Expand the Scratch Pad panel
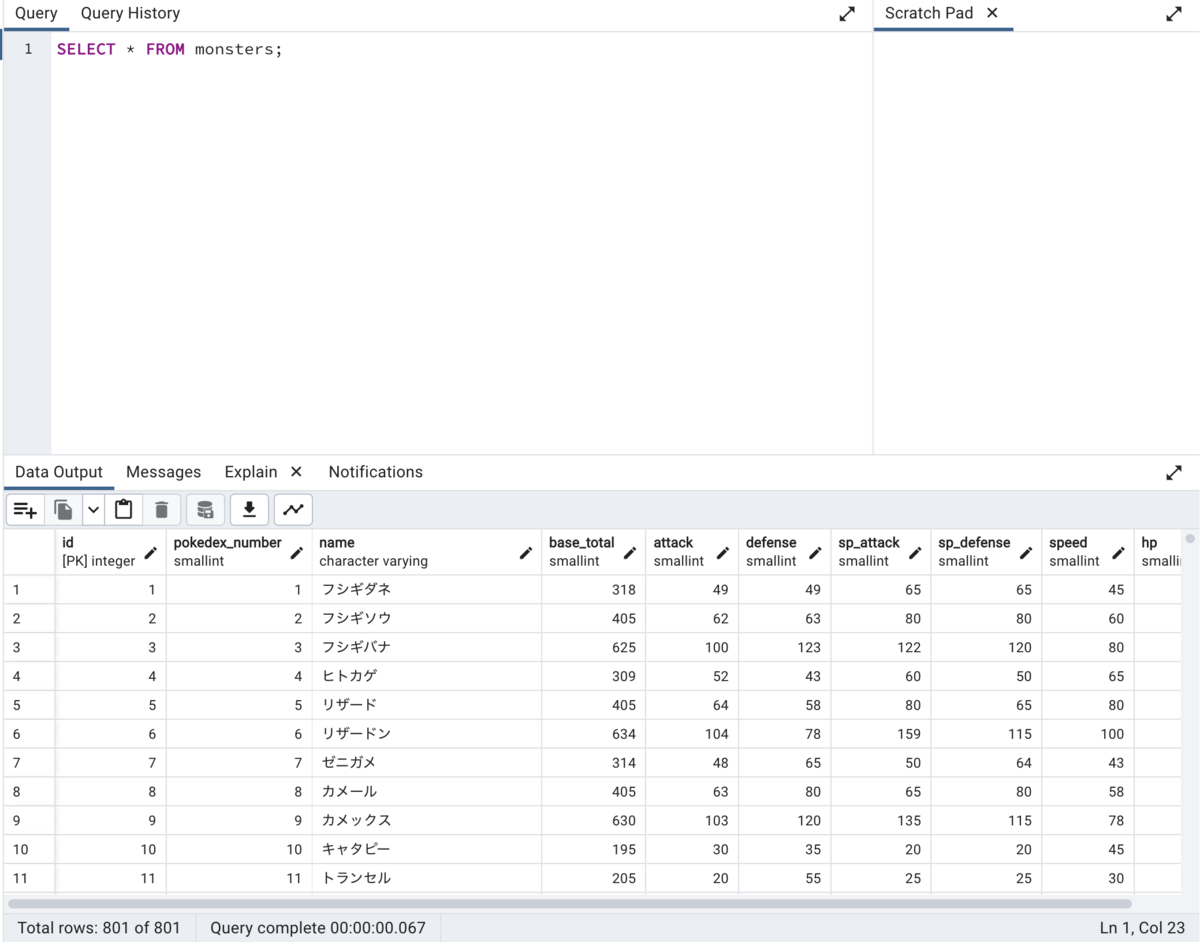 1174,14
